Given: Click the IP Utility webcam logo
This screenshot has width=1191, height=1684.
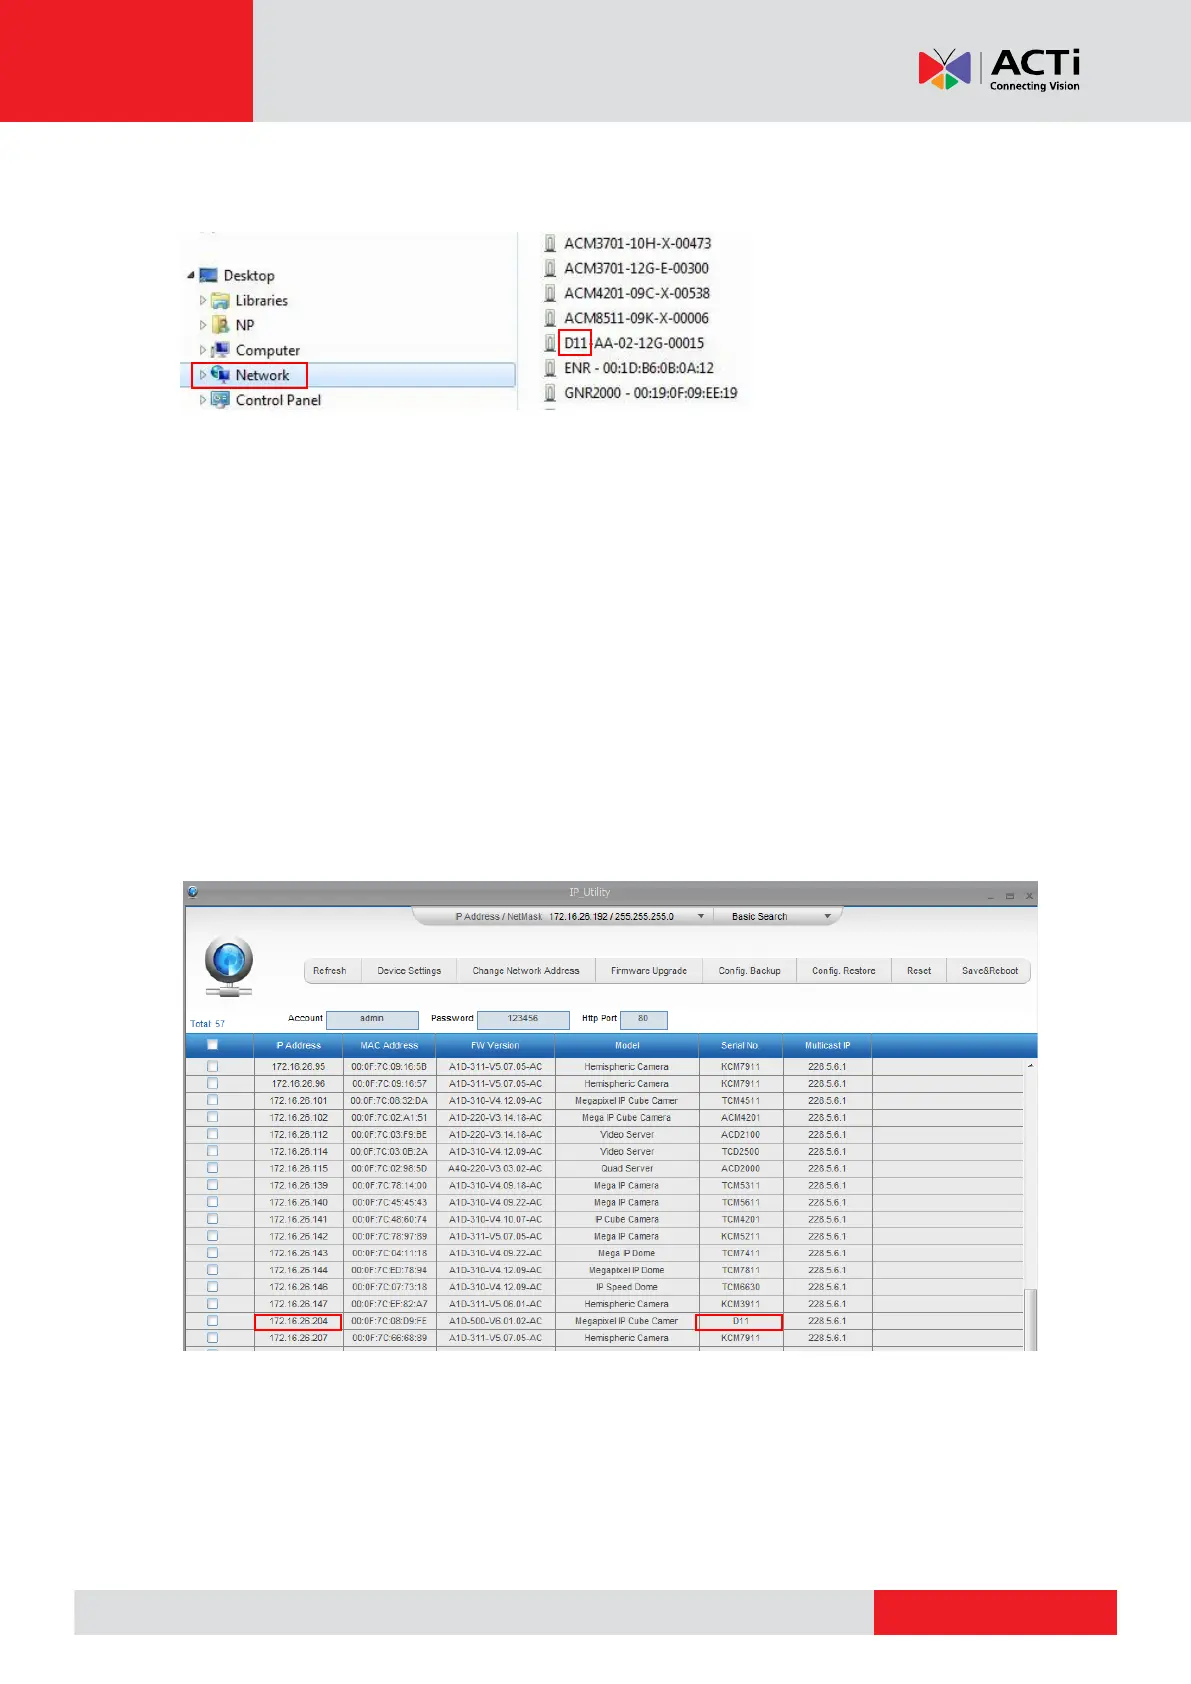Looking at the screenshot, I should click(x=229, y=966).
